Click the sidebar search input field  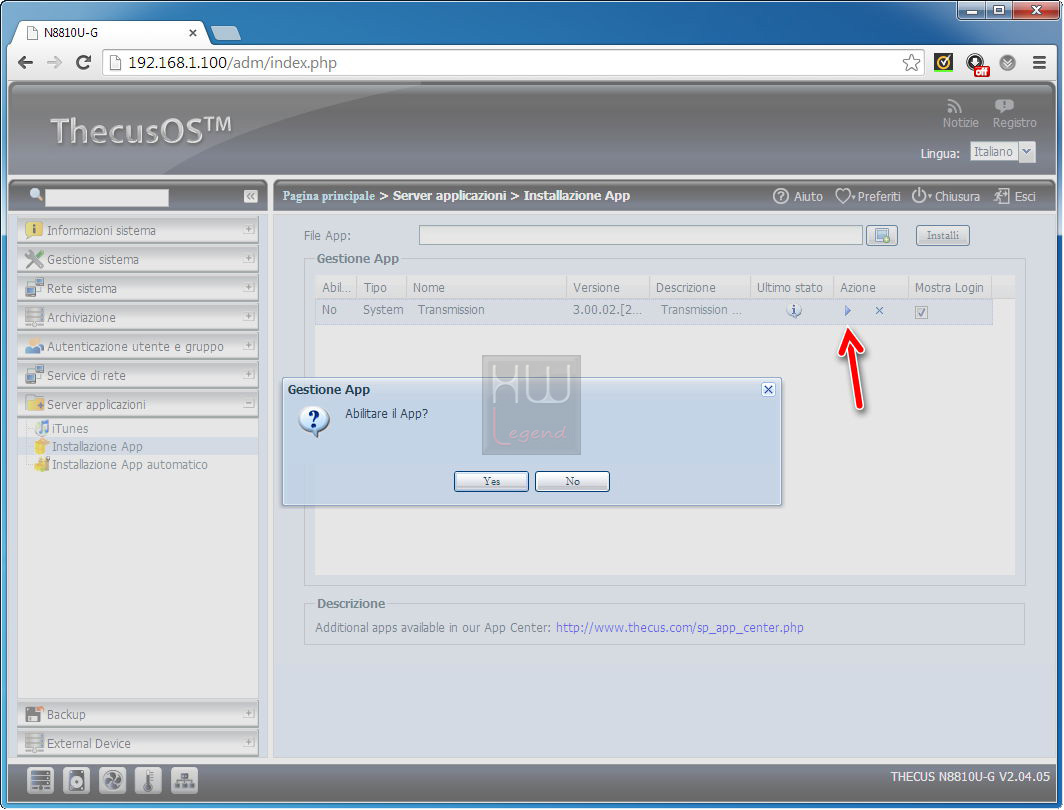[x=107, y=197]
